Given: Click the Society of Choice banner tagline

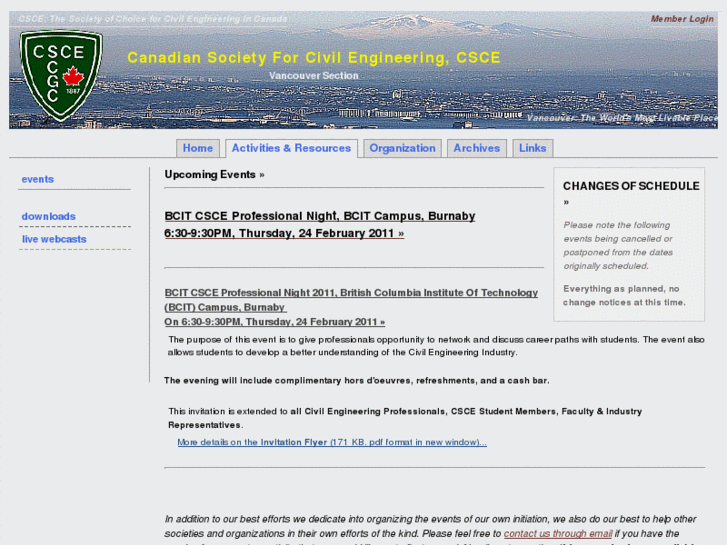Looking at the screenshot, I should click(153, 19).
